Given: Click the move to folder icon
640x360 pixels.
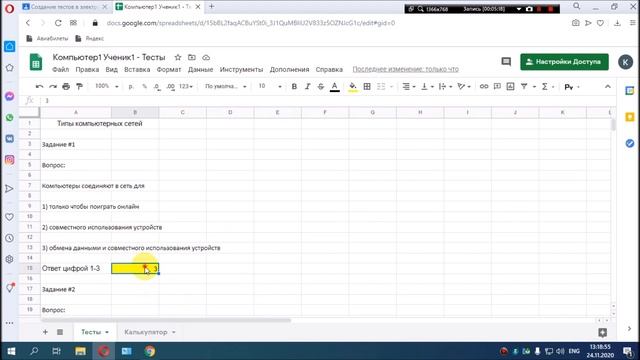Looking at the screenshot, I should pyautogui.click(x=191, y=58).
